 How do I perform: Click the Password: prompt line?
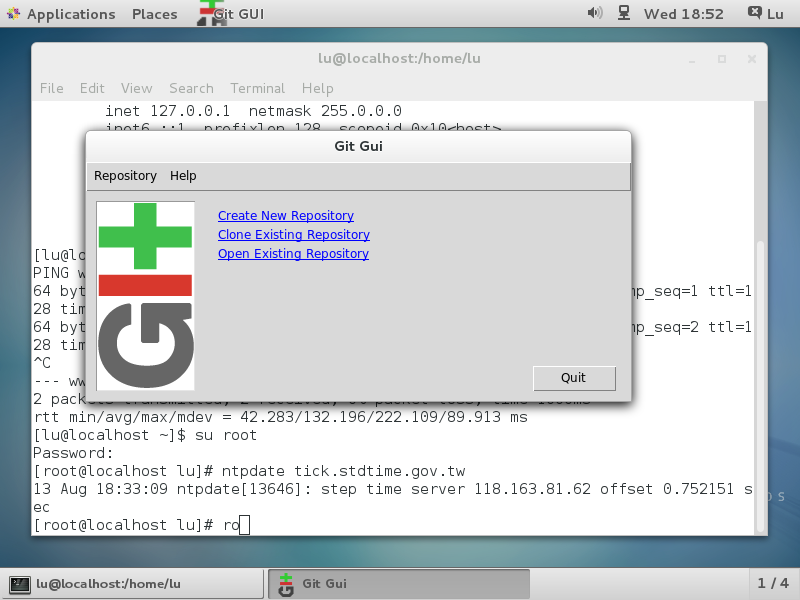[x=73, y=453]
